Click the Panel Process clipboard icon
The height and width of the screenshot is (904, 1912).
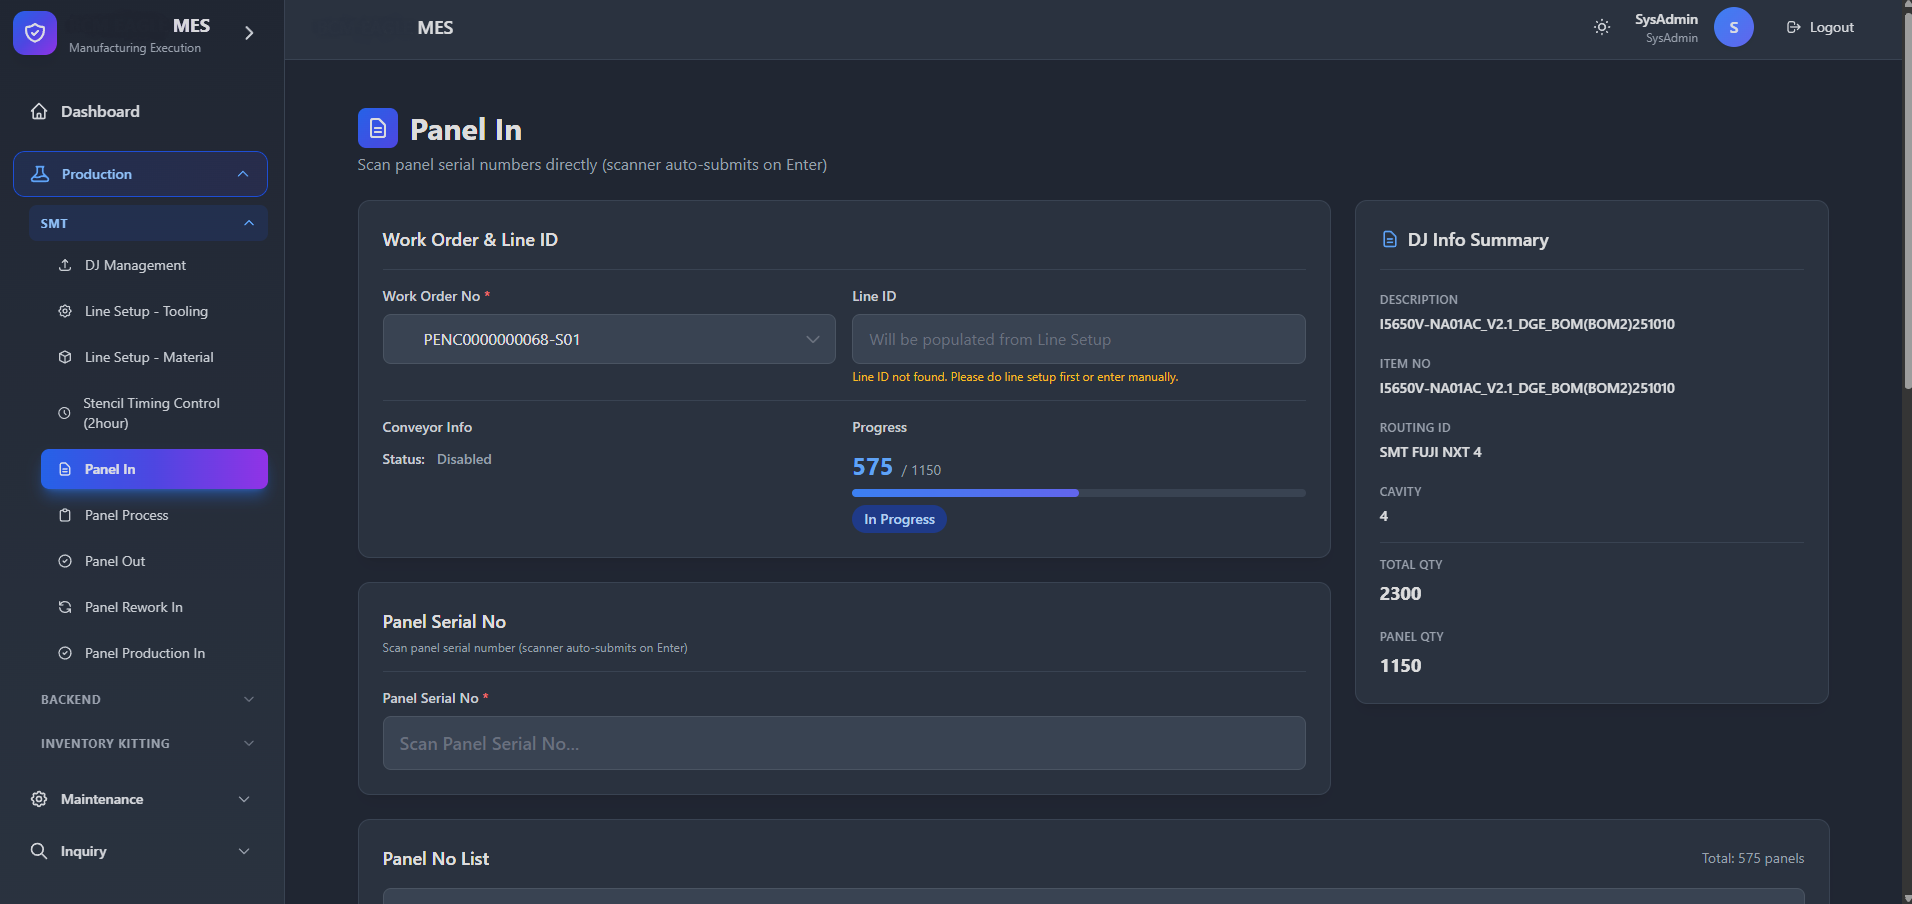(x=65, y=515)
